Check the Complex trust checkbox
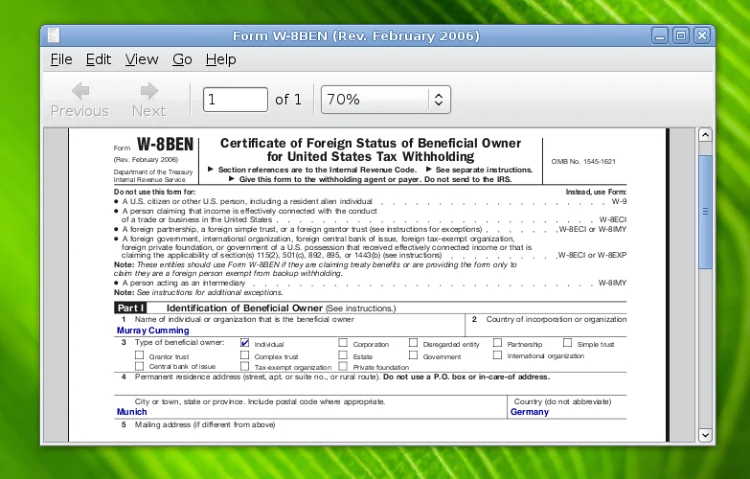This screenshot has width=750, height=479. click(x=244, y=355)
